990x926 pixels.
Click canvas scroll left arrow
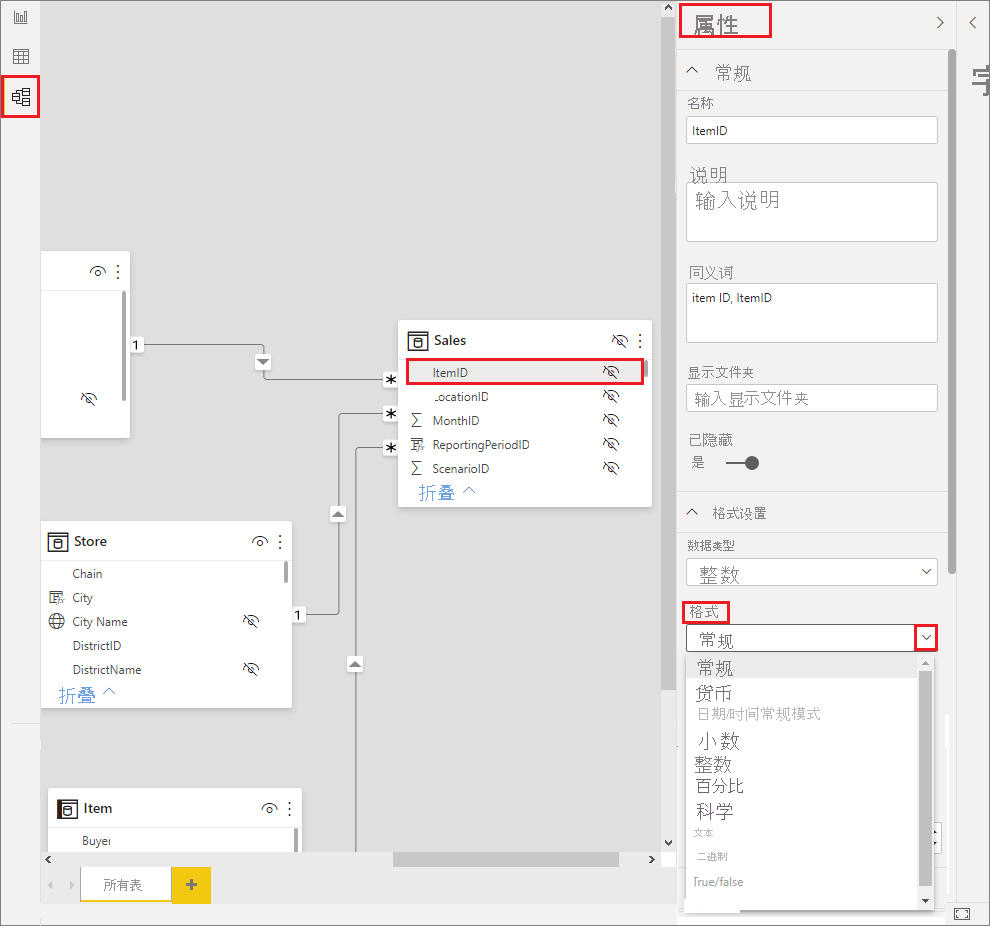pyautogui.click(x=48, y=860)
